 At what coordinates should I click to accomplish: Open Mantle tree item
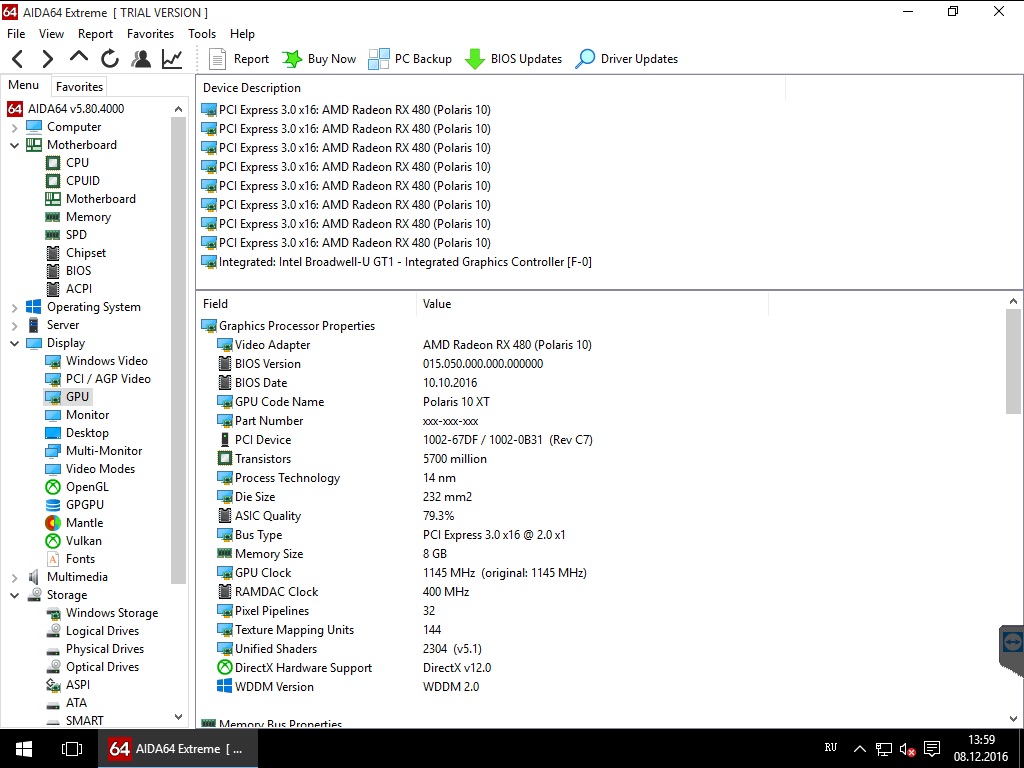84,523
